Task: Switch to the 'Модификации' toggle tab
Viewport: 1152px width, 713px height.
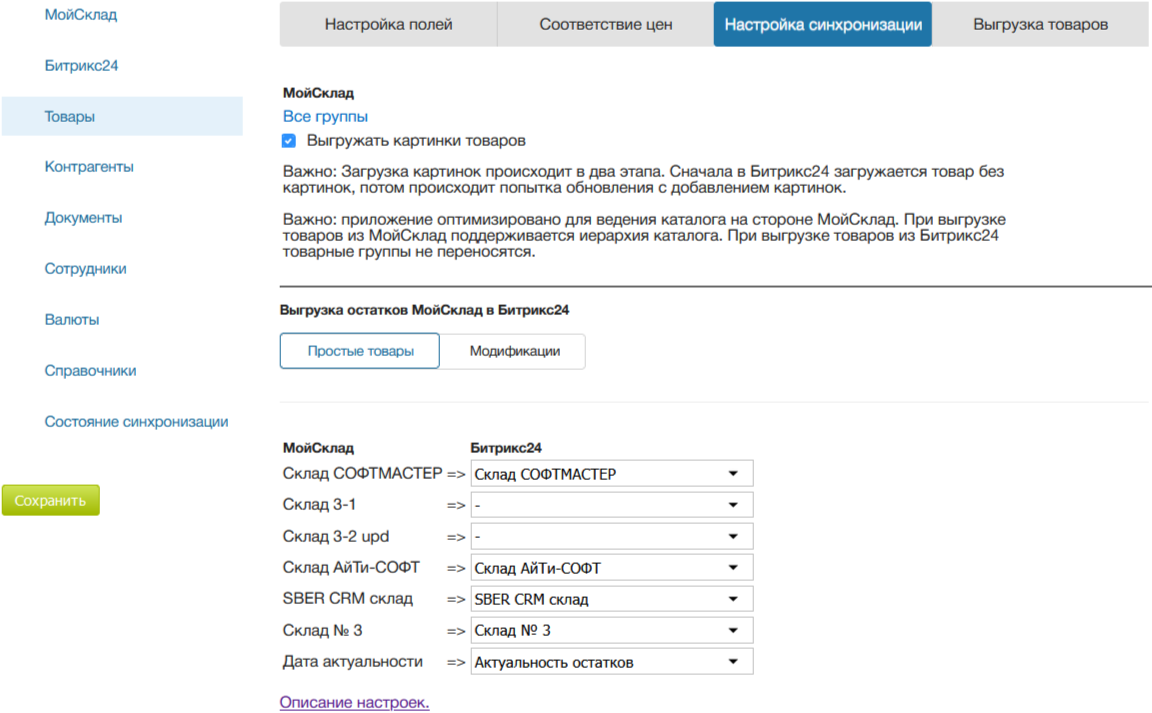Action: pyautogui.click(x=514, y=351)
